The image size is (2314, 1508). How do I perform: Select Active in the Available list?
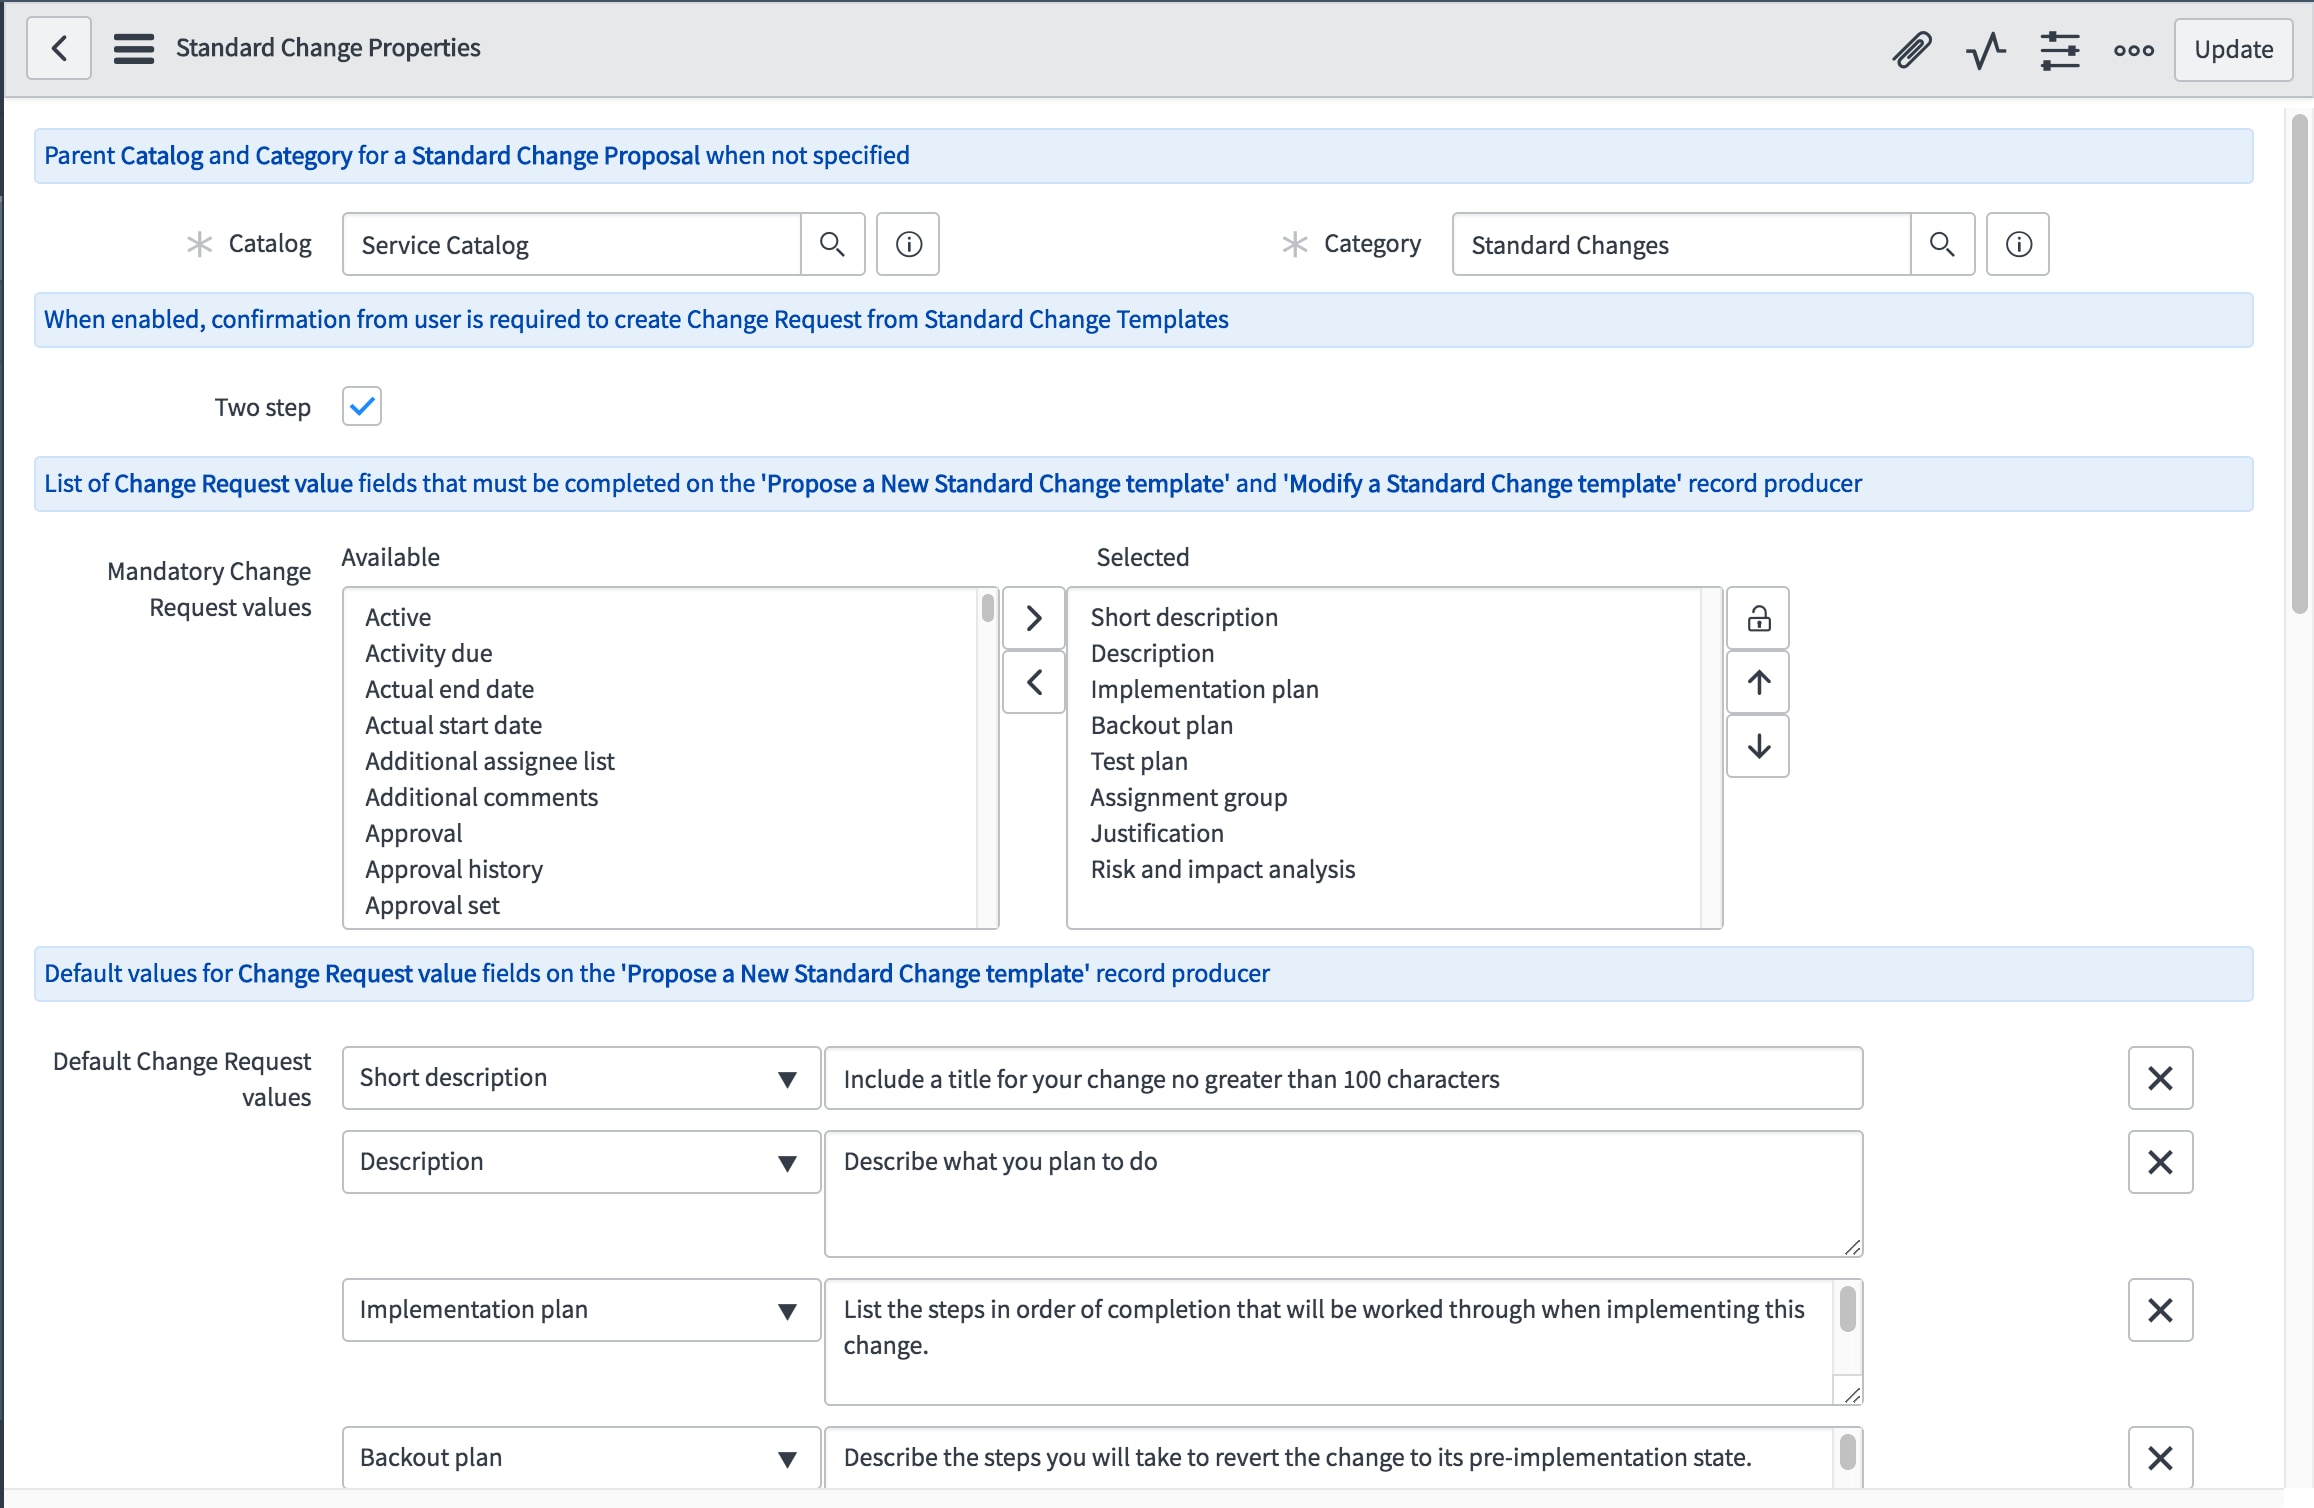click(397, 617)
